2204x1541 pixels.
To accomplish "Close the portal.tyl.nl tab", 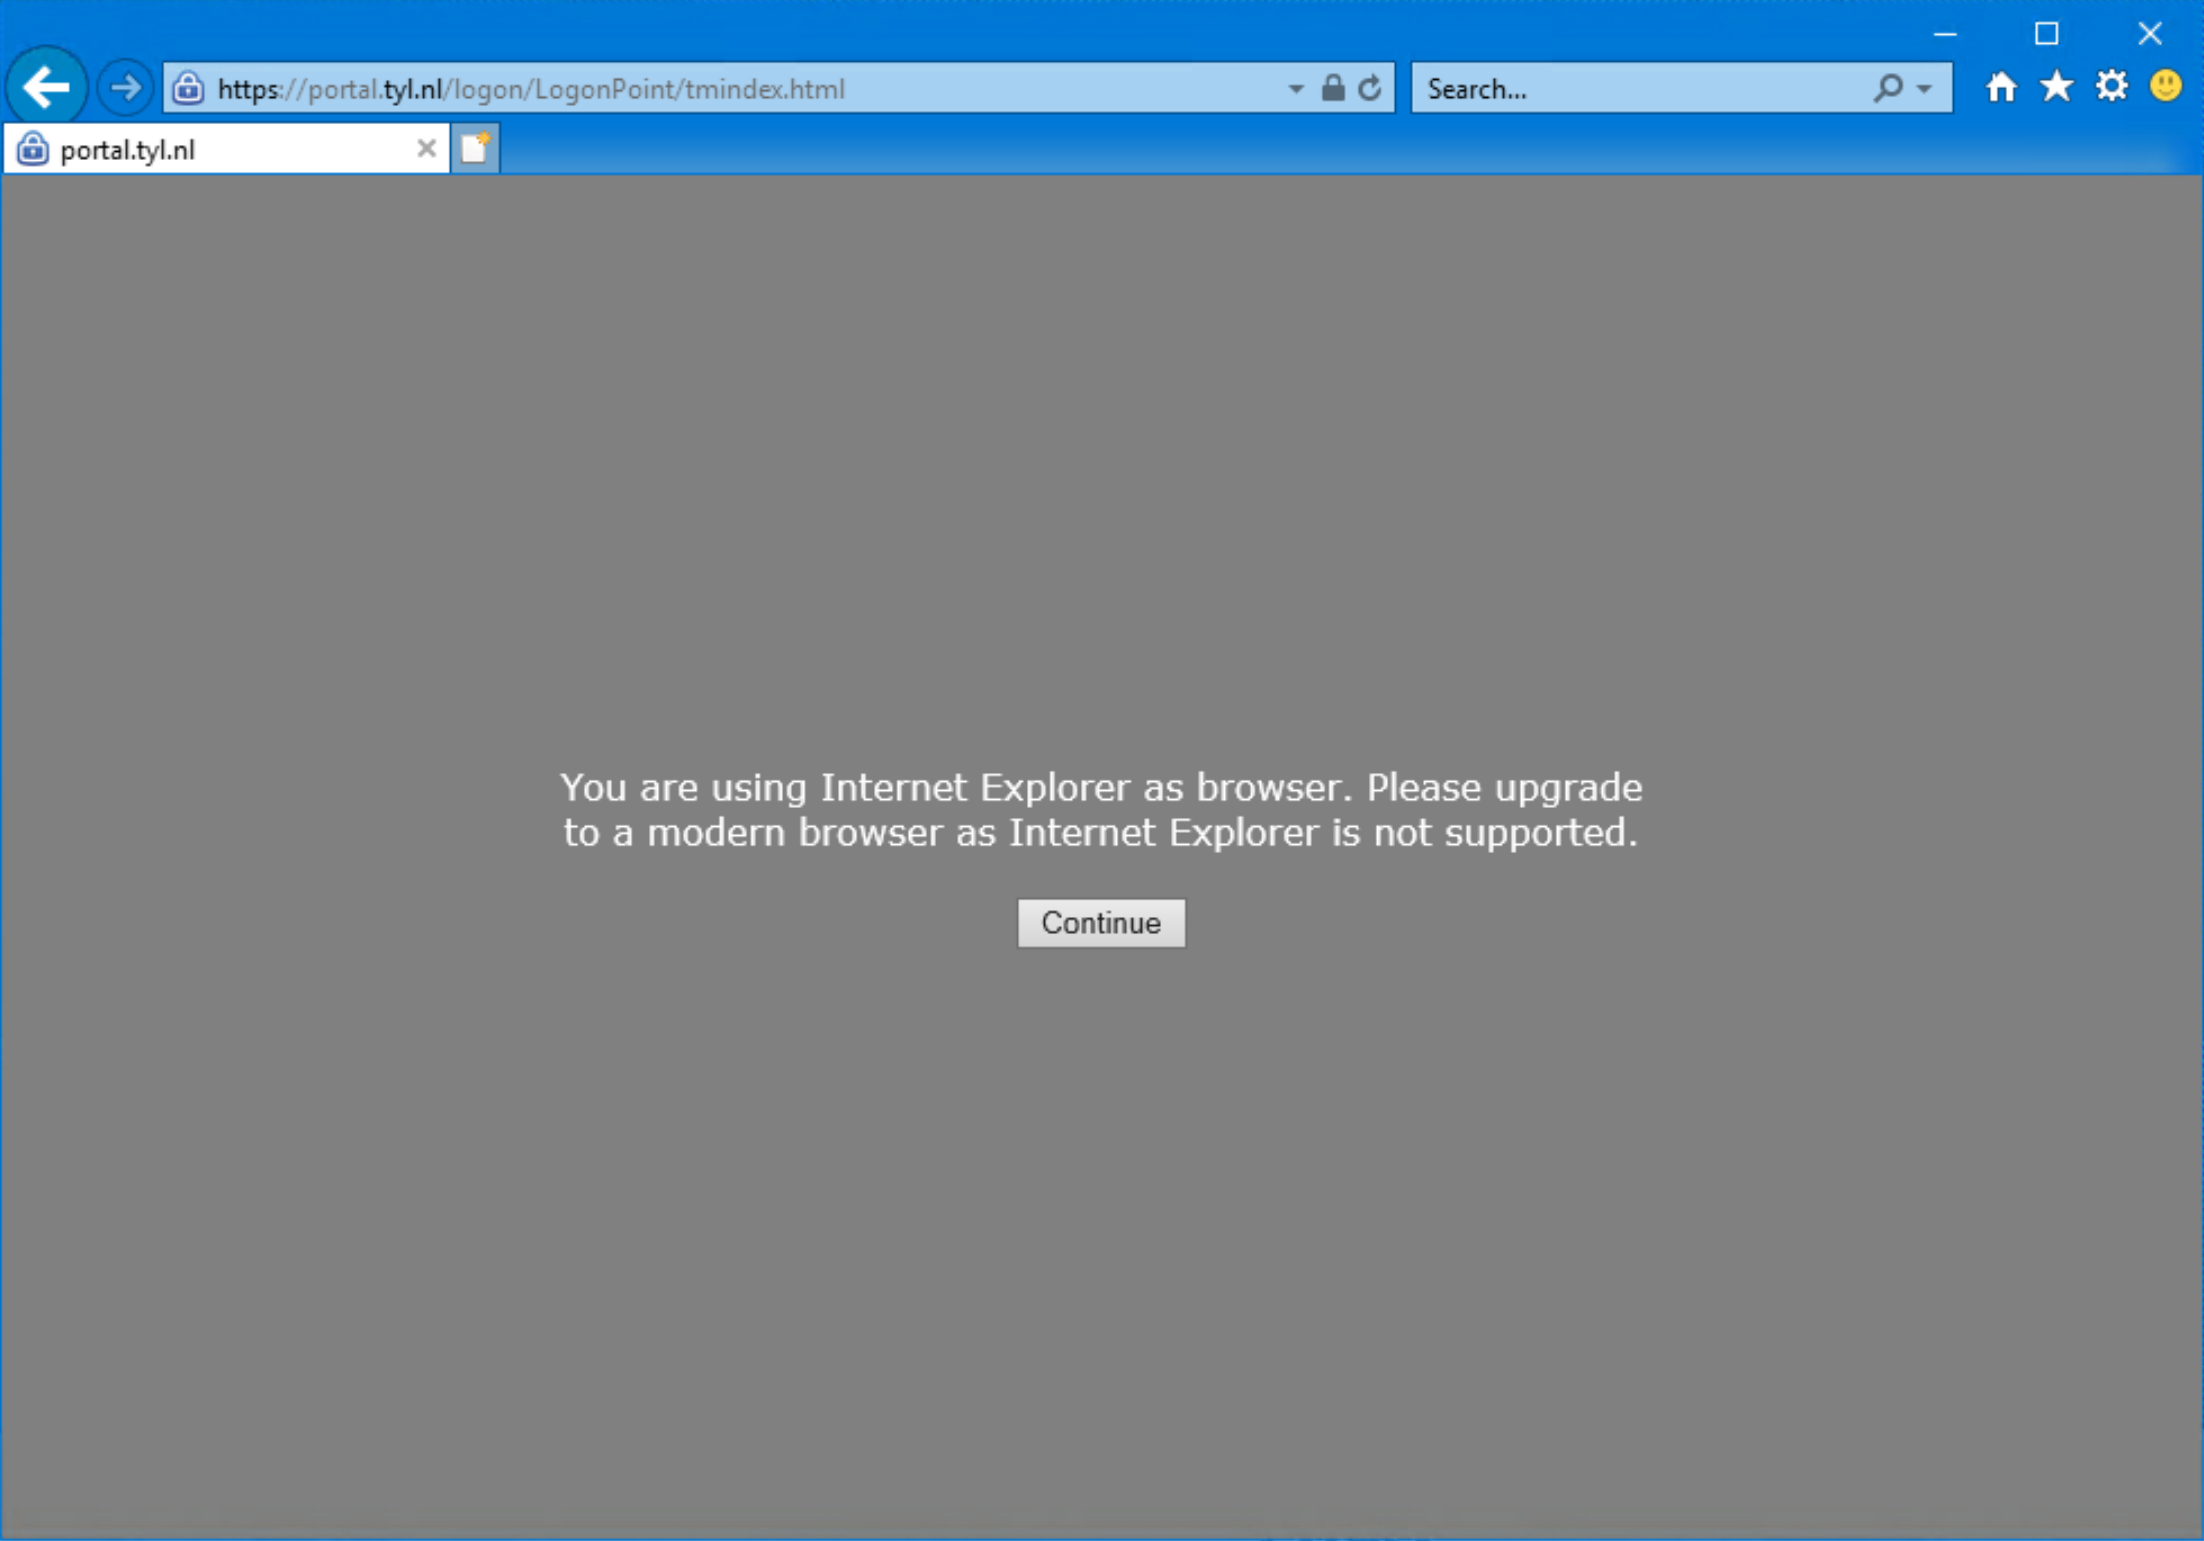I will pyautogui.click(x=426, y=148).
